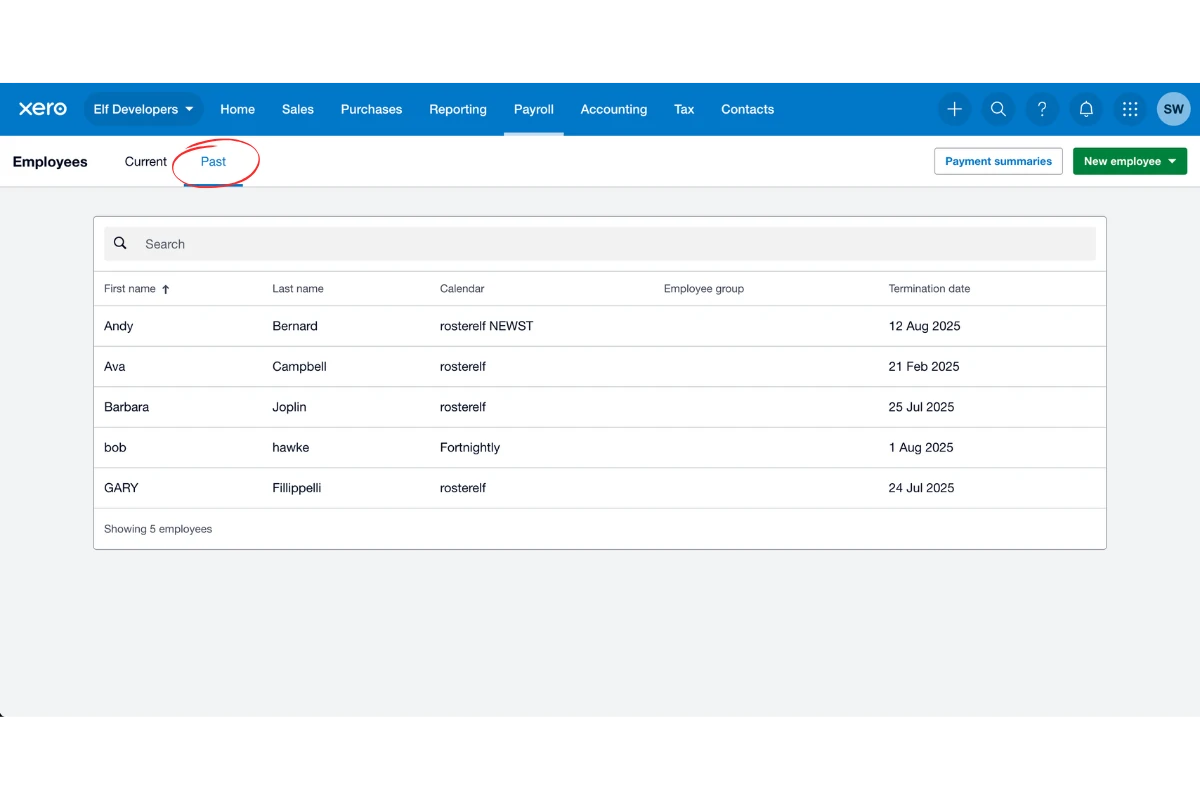Open the Purchases menu
The width and height of the screenshot is (1200, 800).
pos(371,109)
